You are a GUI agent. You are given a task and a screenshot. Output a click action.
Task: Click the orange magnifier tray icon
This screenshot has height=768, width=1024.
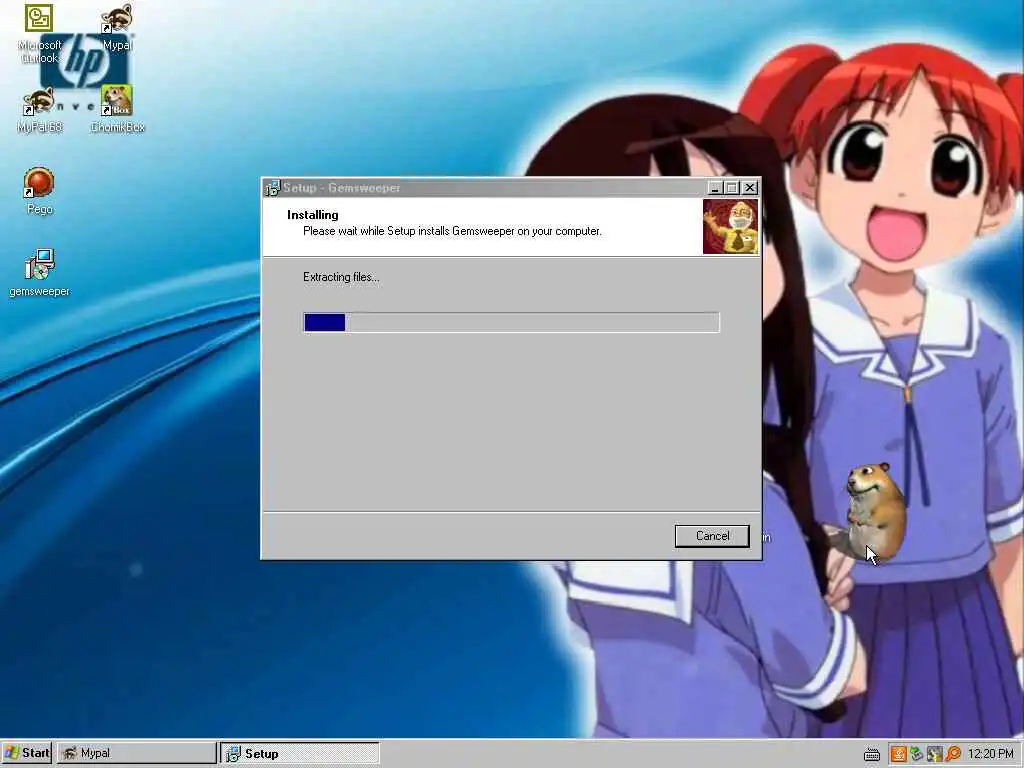tap(953, 754)
